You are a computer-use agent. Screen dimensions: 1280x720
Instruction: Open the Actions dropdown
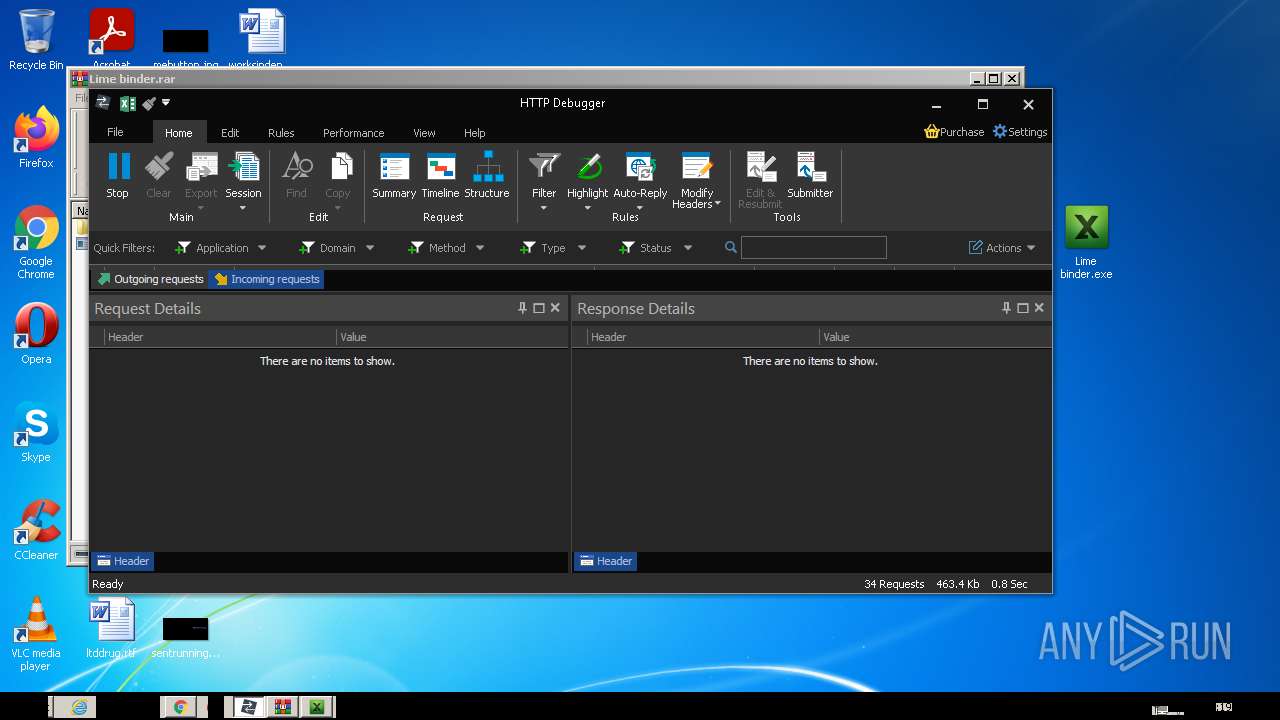(x=1002, y=248)
